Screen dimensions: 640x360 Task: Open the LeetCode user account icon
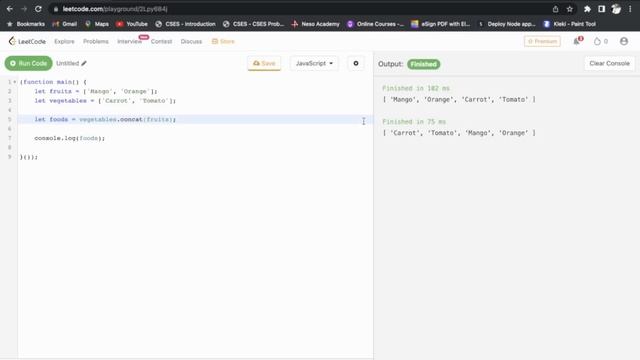pos(624,41)
